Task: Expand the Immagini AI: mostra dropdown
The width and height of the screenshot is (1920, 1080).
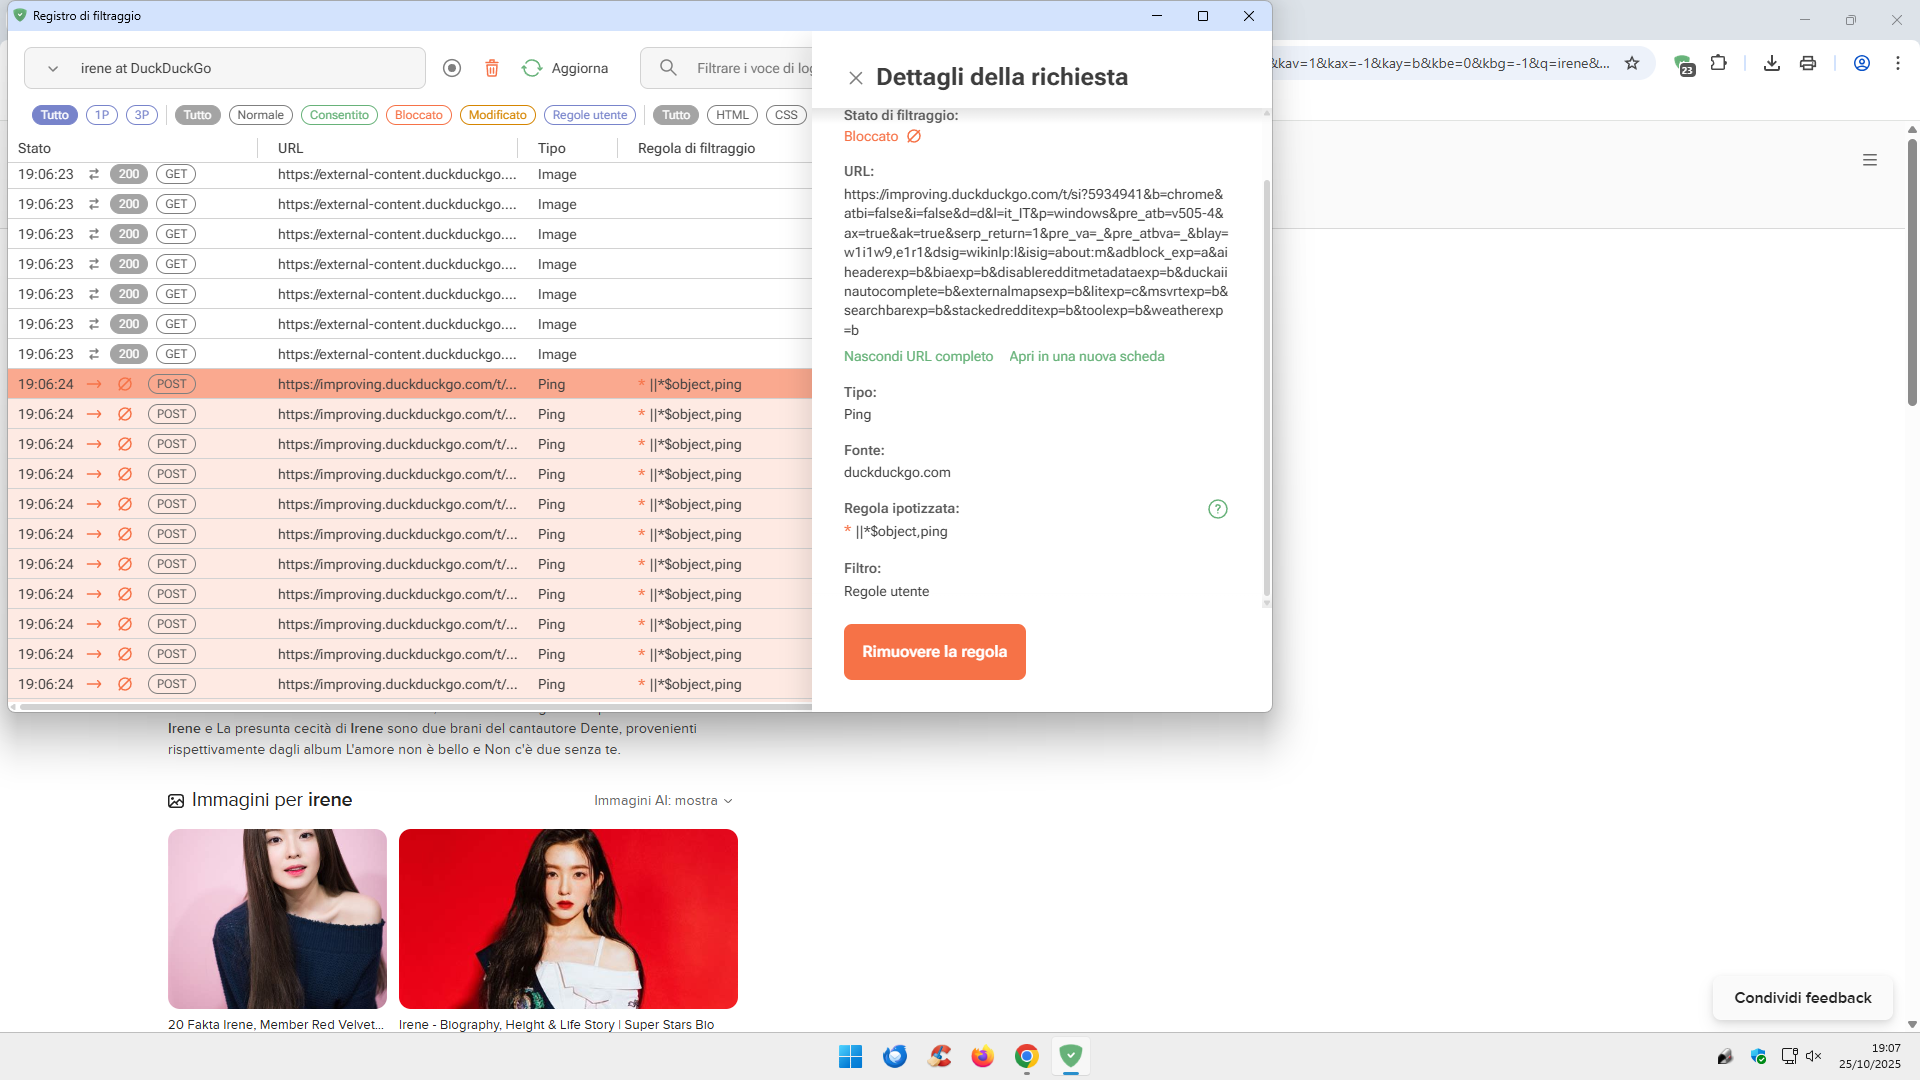Action: click(x=664, y=801)
